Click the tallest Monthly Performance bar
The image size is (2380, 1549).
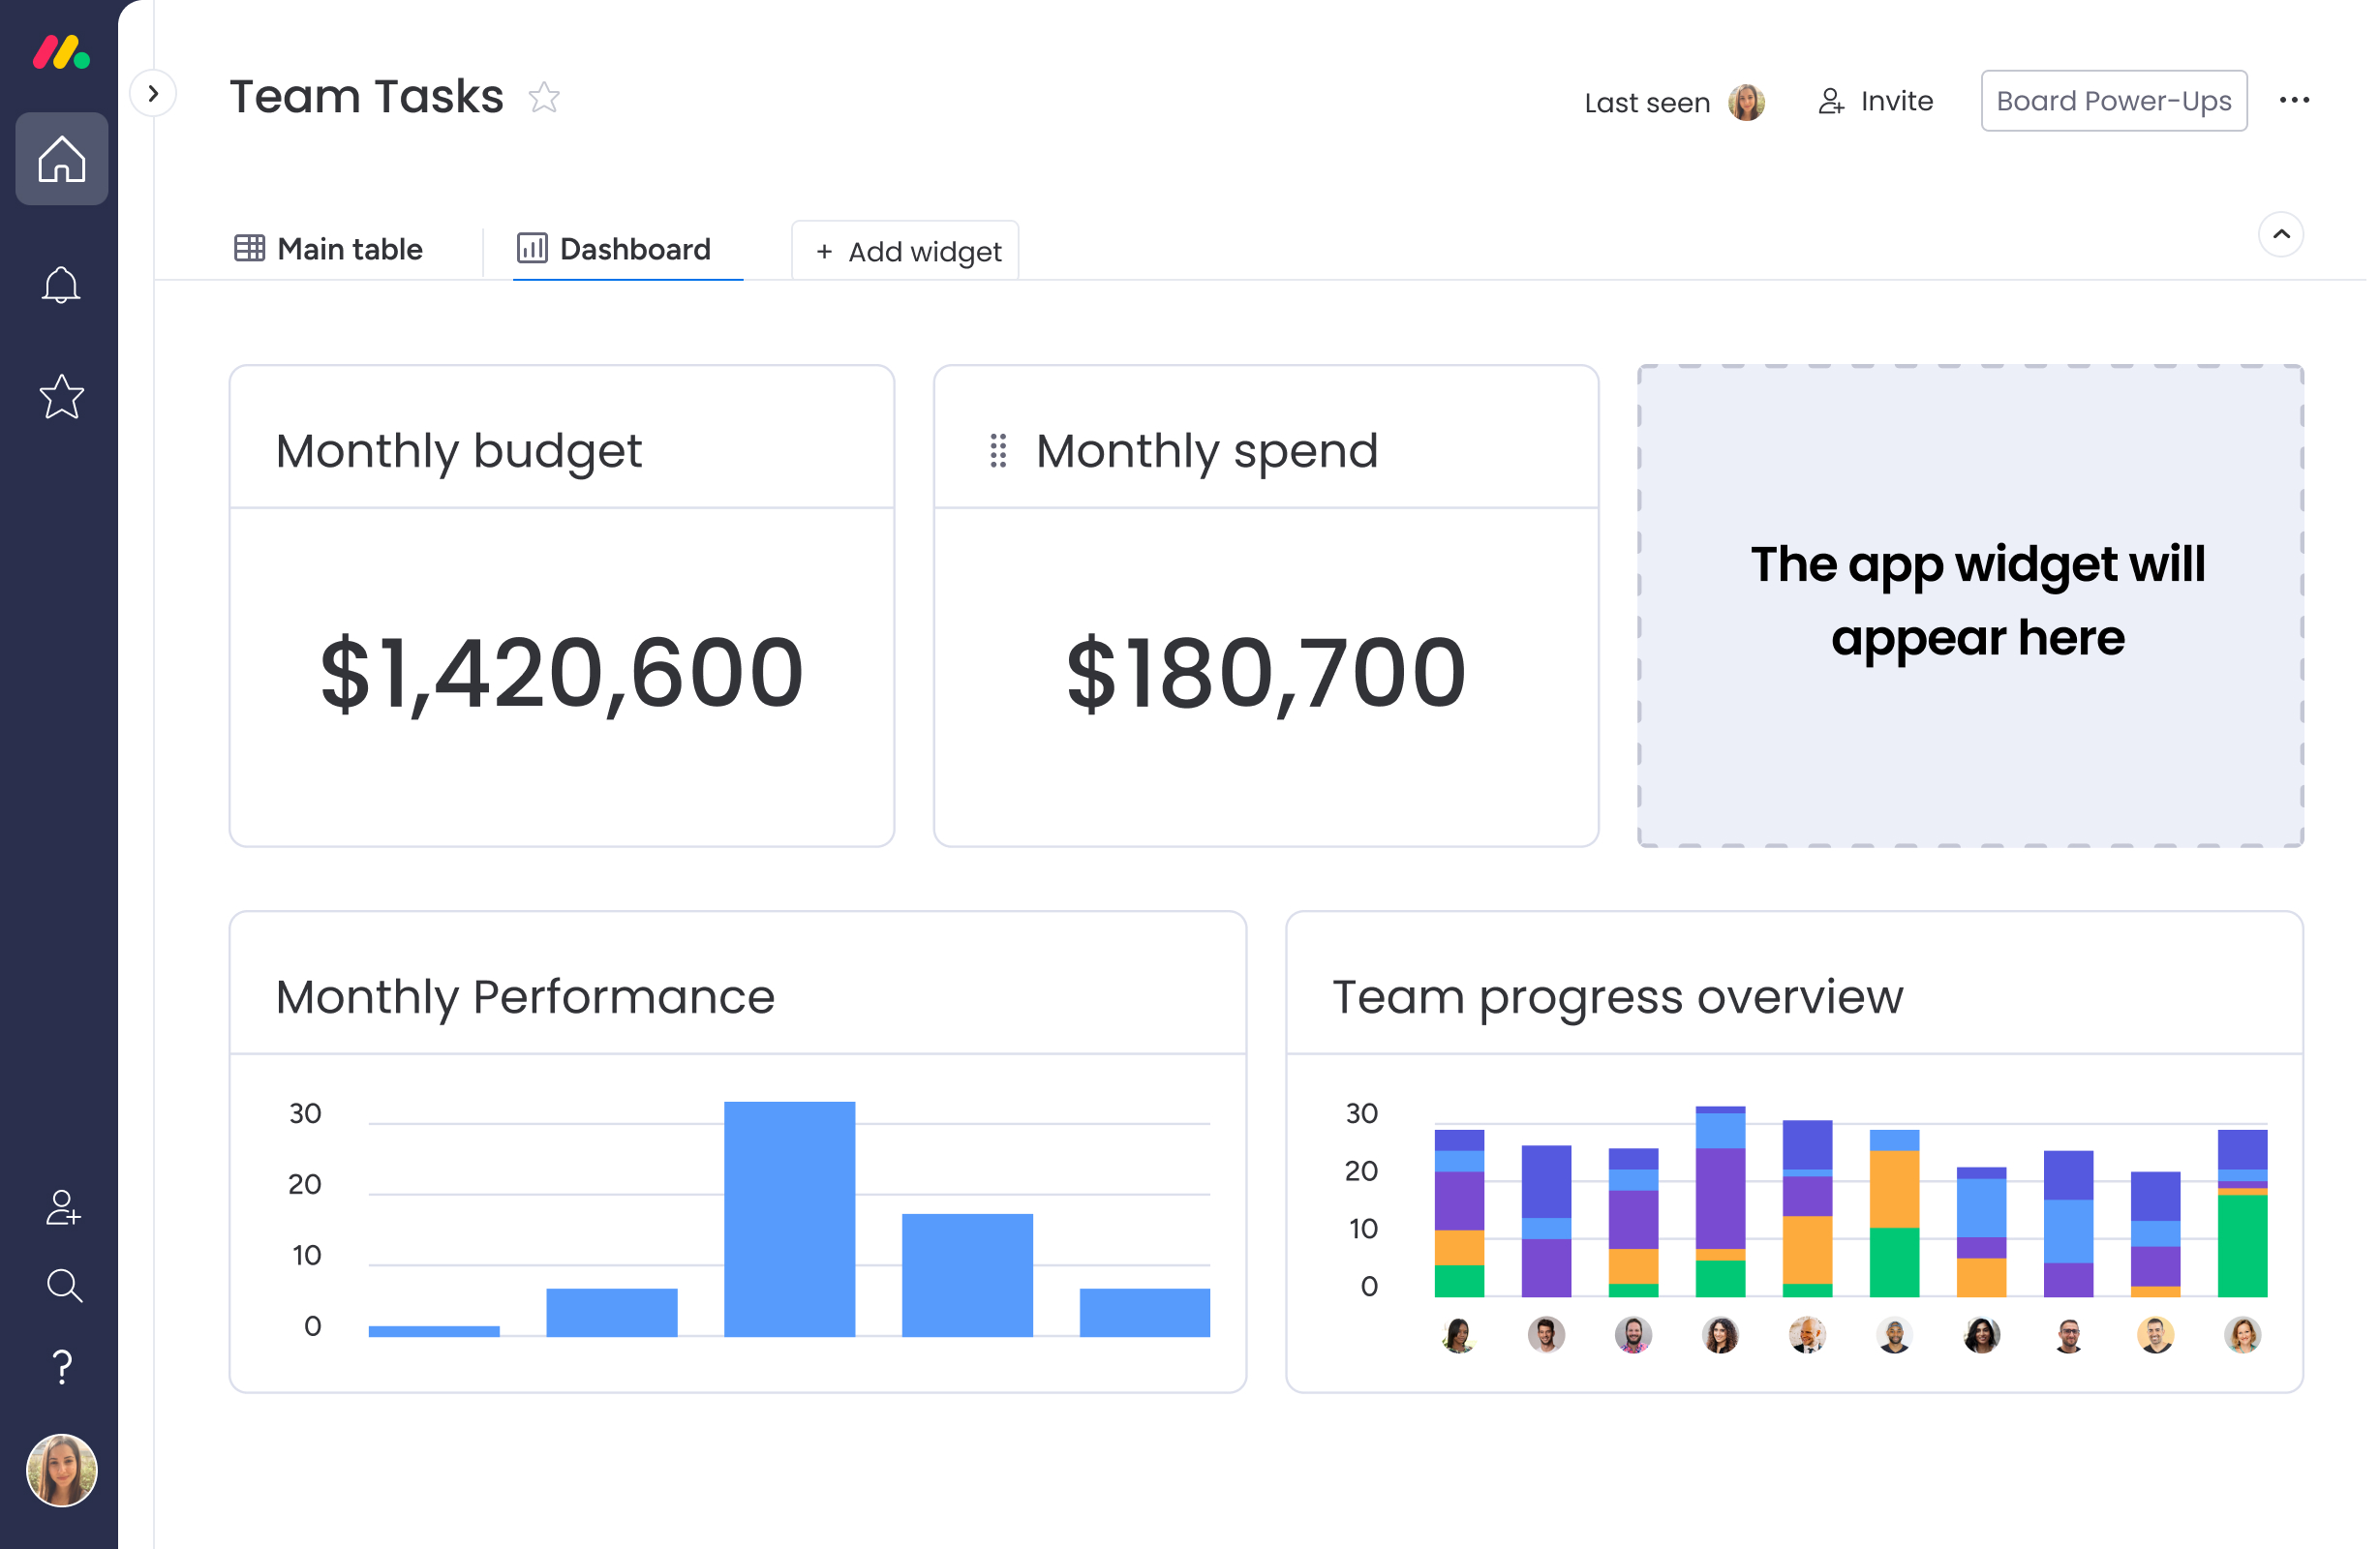(x=789, y=1218)
